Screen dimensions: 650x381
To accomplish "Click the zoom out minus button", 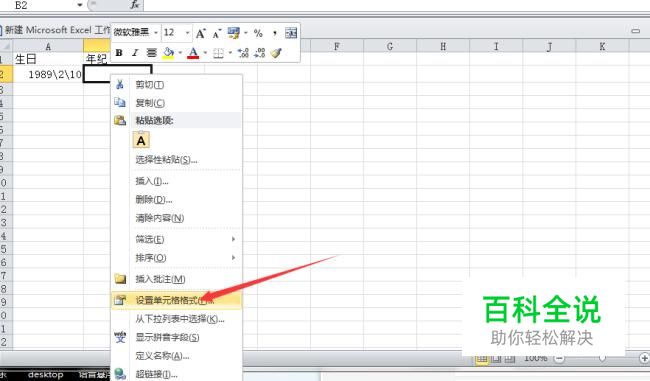I will pyautogui.click(x=559, y=358).
